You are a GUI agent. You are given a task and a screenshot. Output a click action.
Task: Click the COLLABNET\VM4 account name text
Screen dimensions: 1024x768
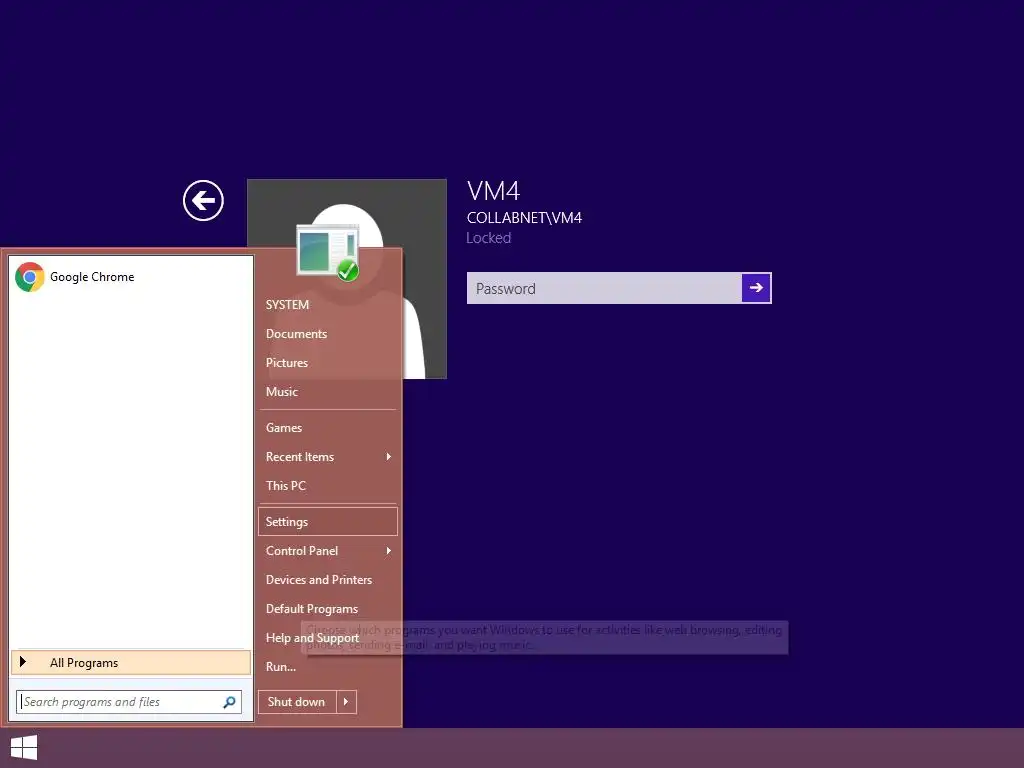(x=524, y=218)
